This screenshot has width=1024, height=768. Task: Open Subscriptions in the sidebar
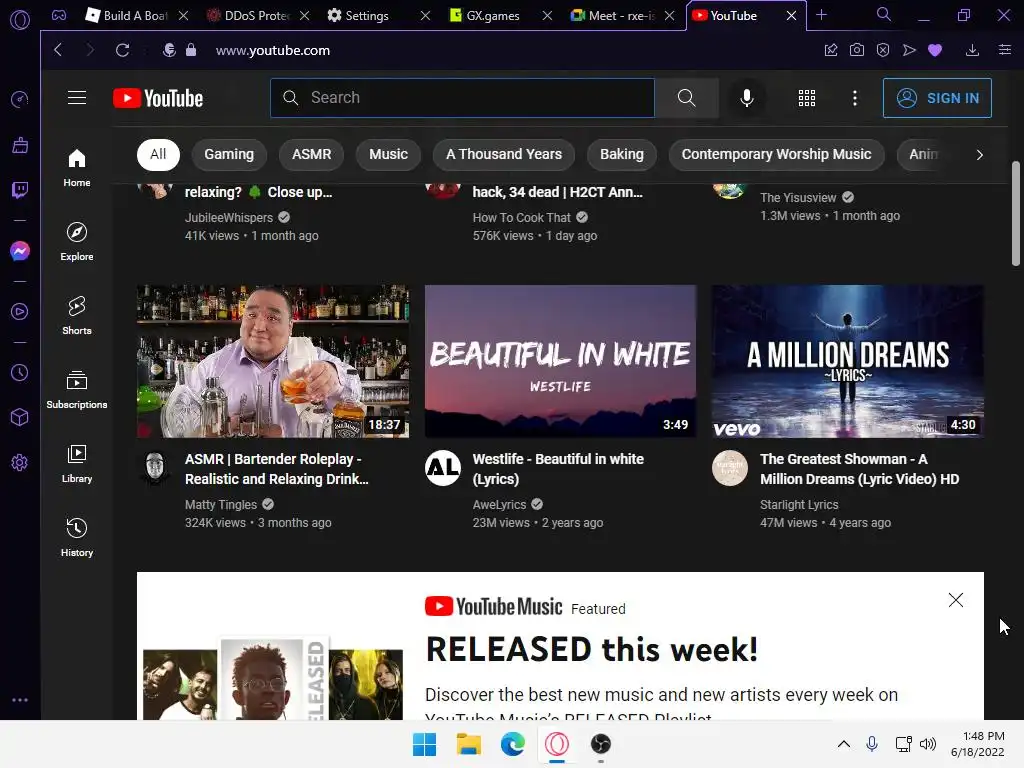[x=77, y=390]
